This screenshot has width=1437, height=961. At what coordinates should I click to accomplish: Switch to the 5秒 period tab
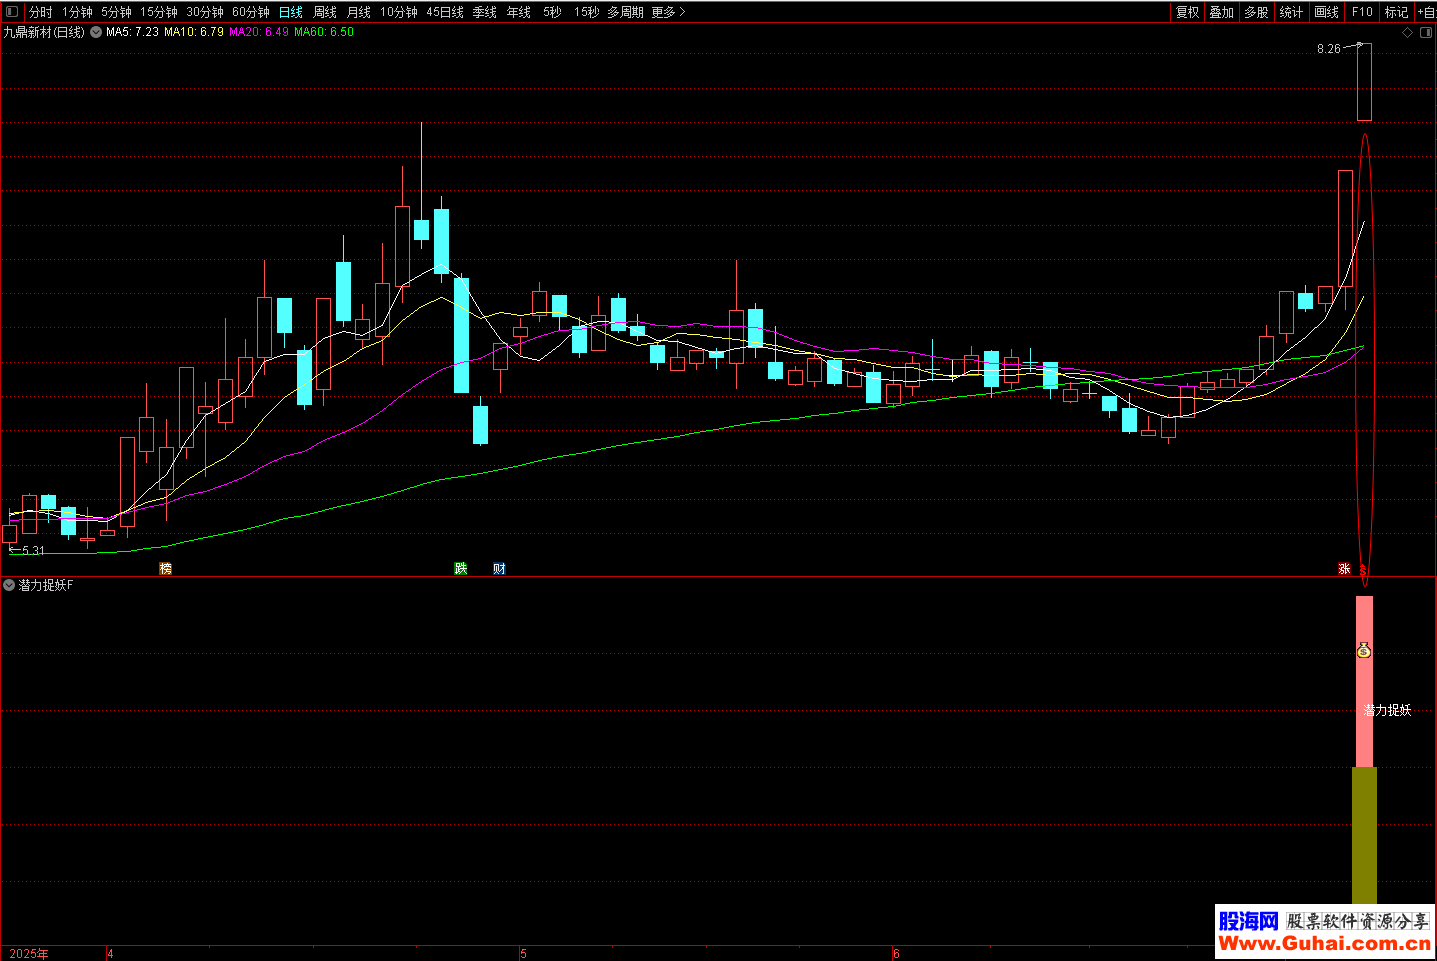(553, 12)
